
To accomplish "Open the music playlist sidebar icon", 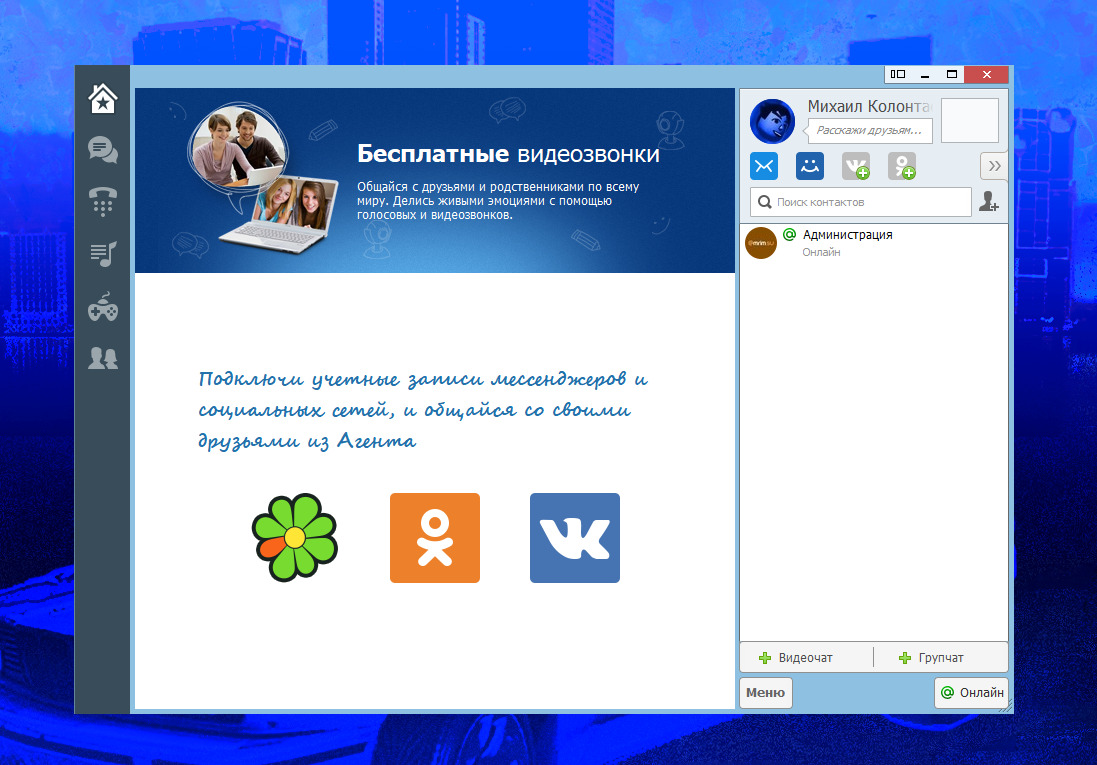I will [x=103, y=254].
